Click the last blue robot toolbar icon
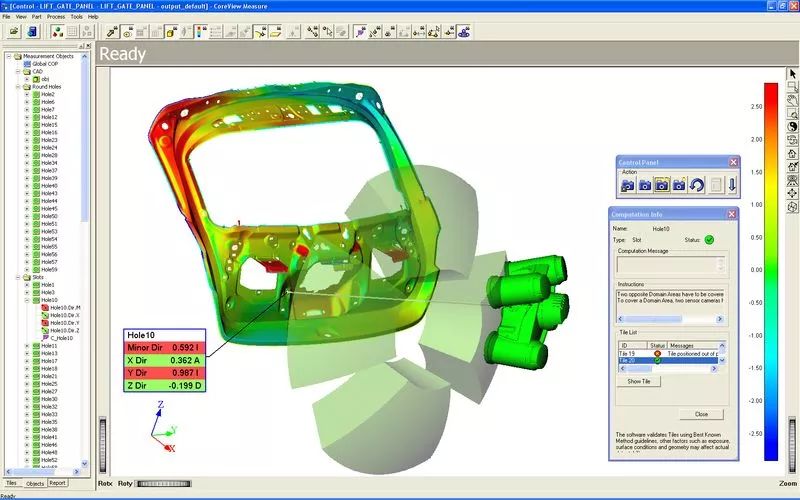Image resolution: width=800 pixels, height=500 pixels. [x=464, y=32]
